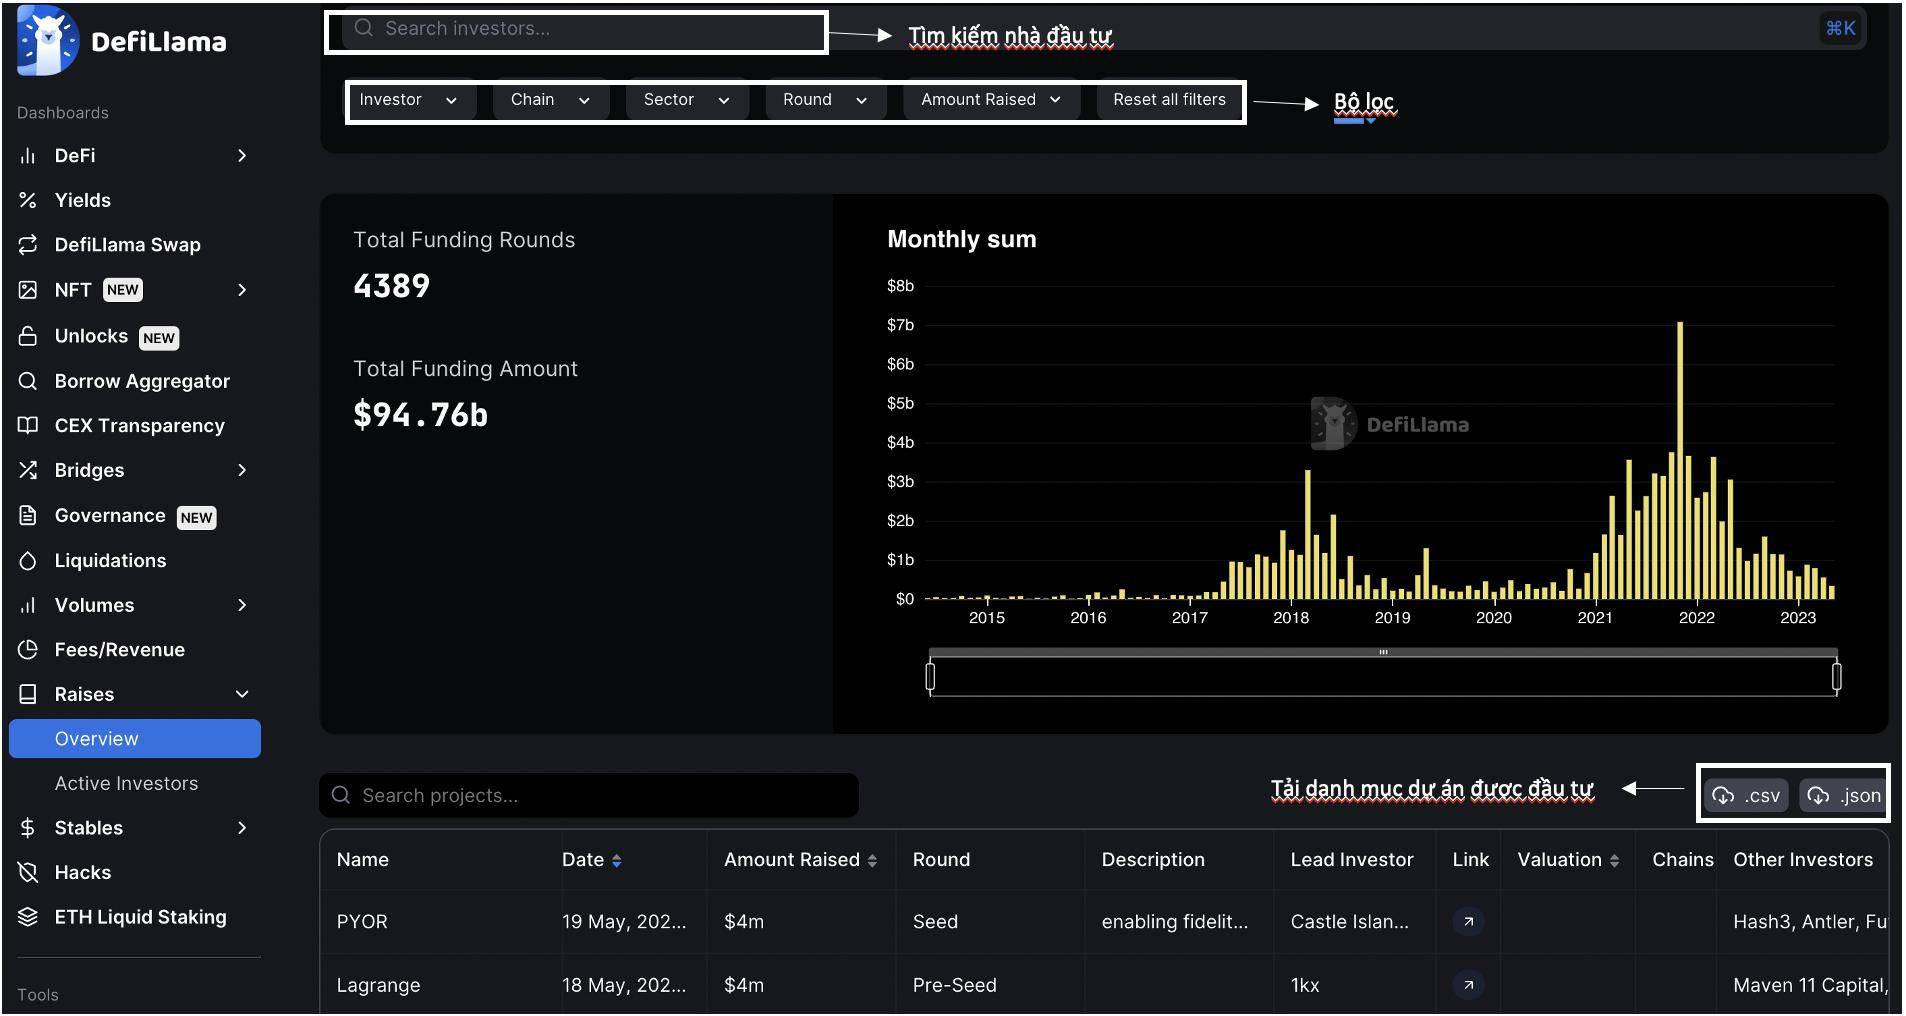Click the Hacks shield-off icon

click(x=28, y=872)
